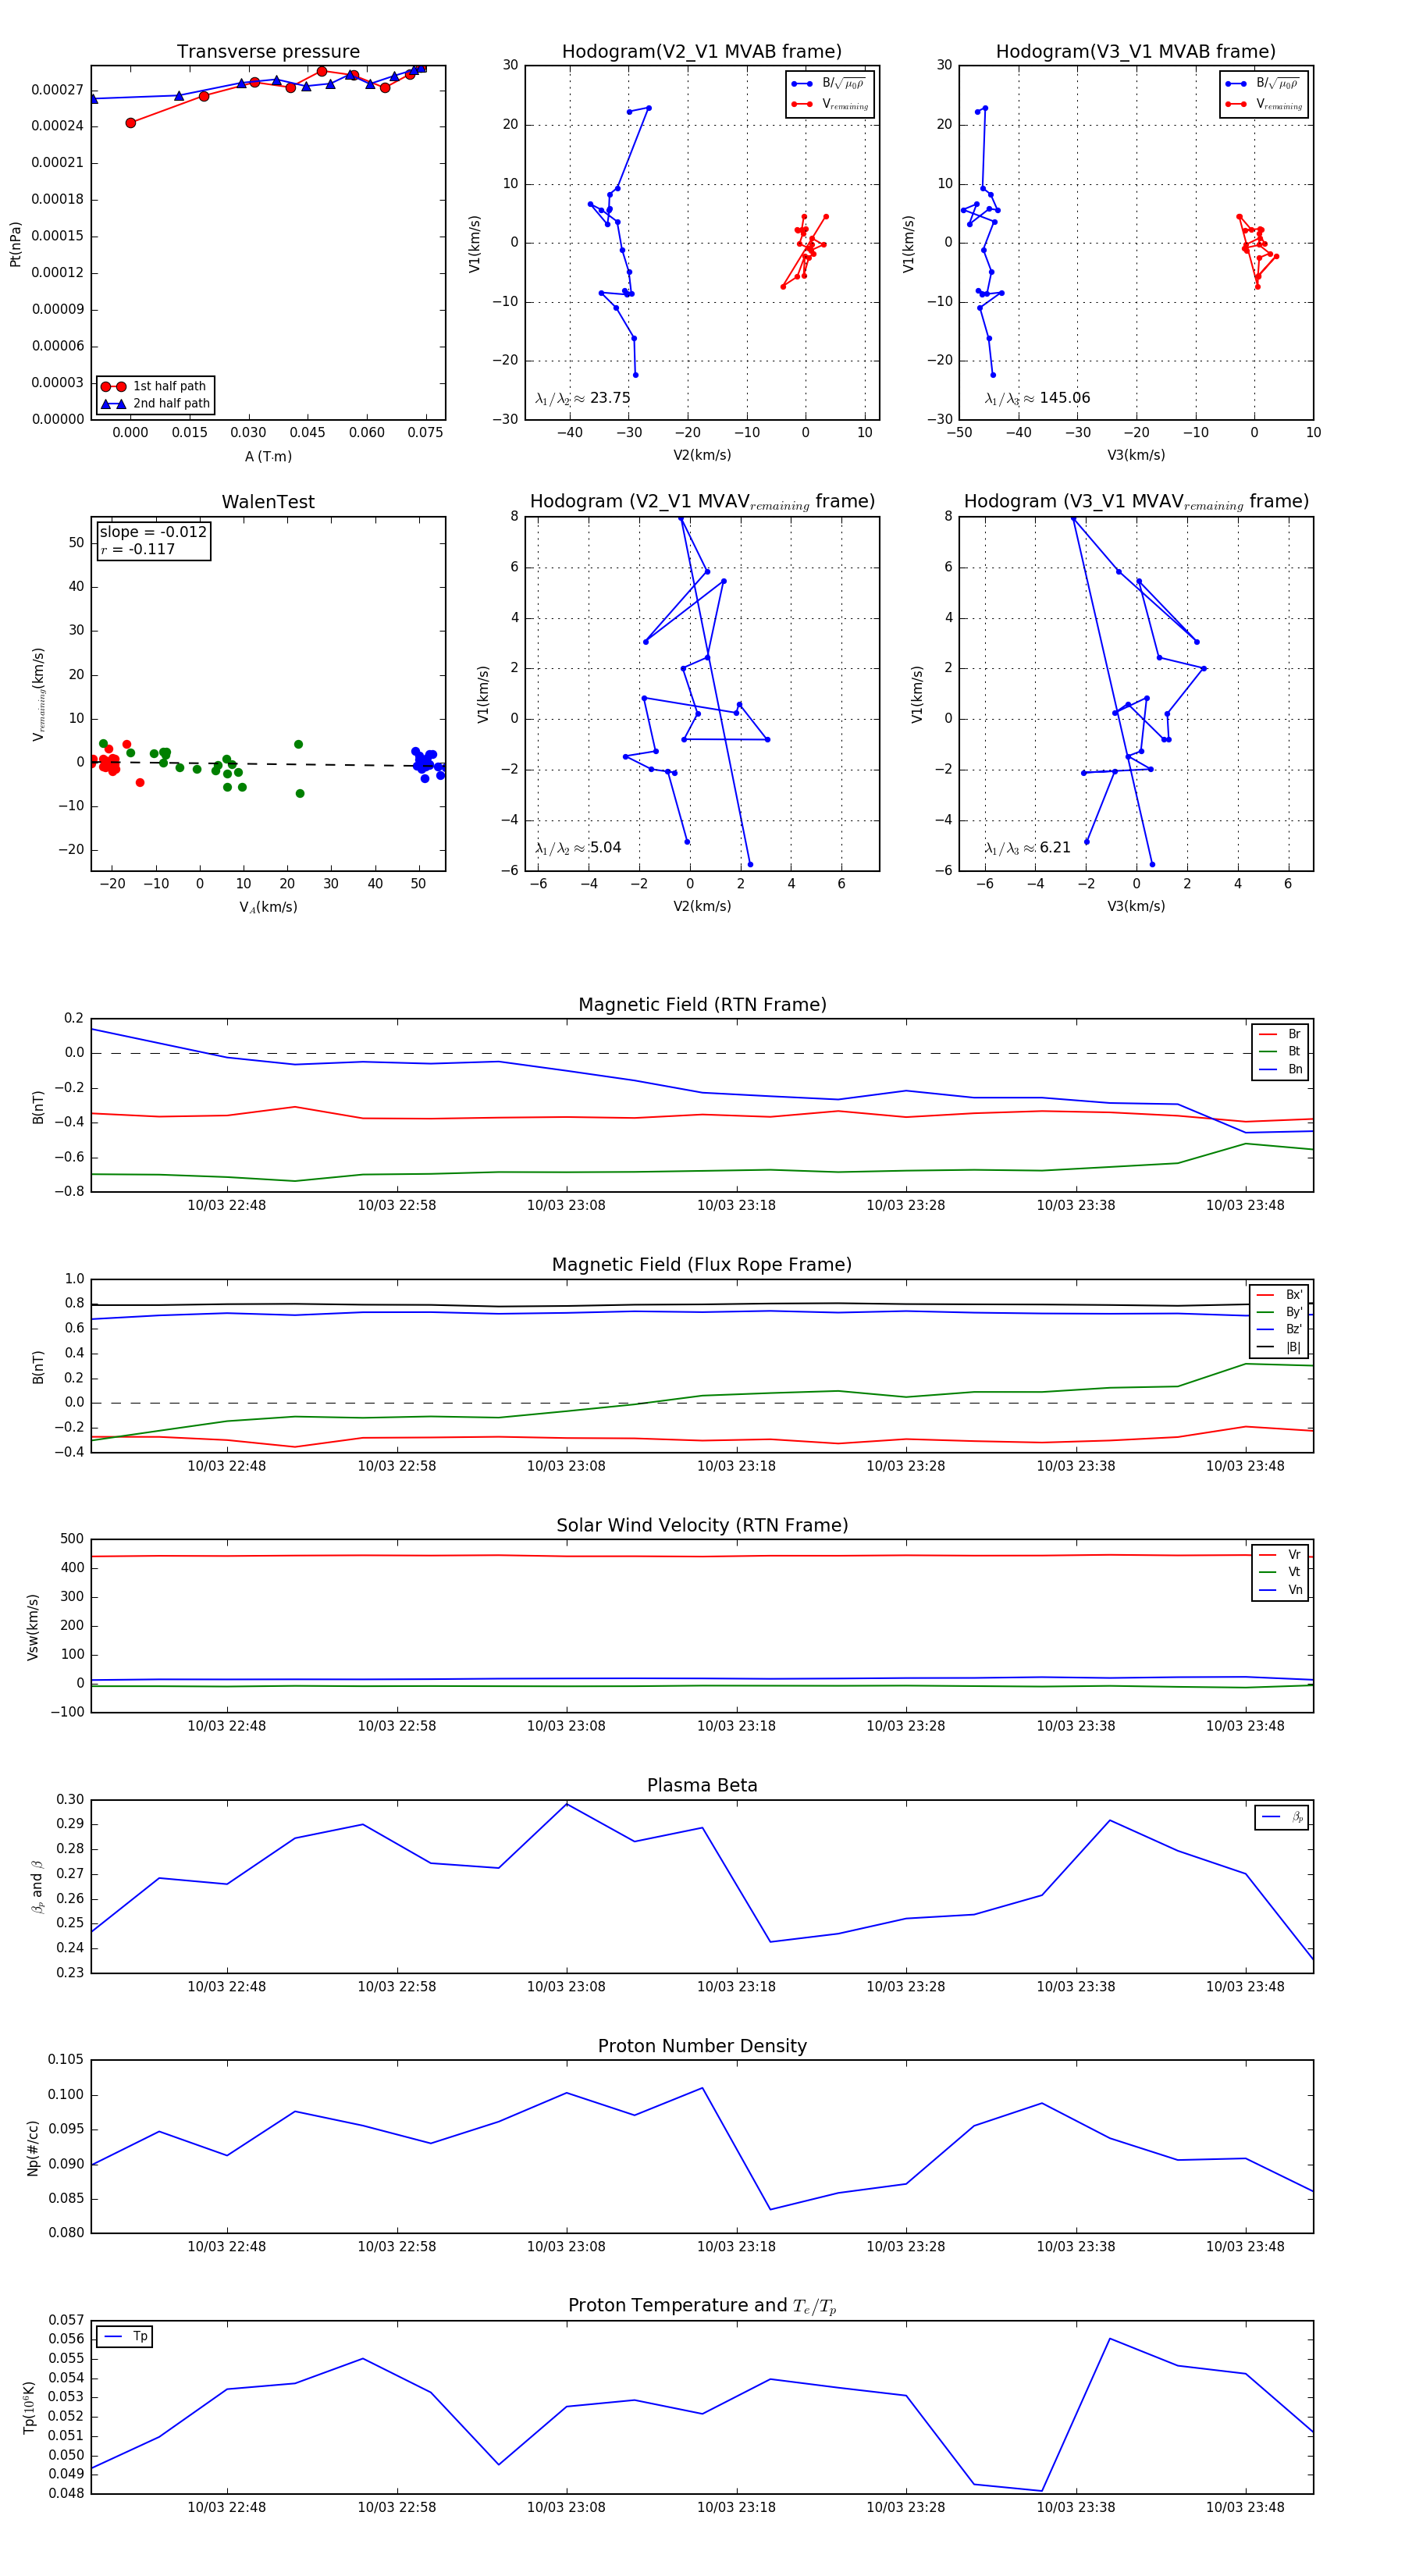
Task: Click the 'Hodogram (V3_V1 MVAV remaining frame)' title
Action: (1136, 502)
